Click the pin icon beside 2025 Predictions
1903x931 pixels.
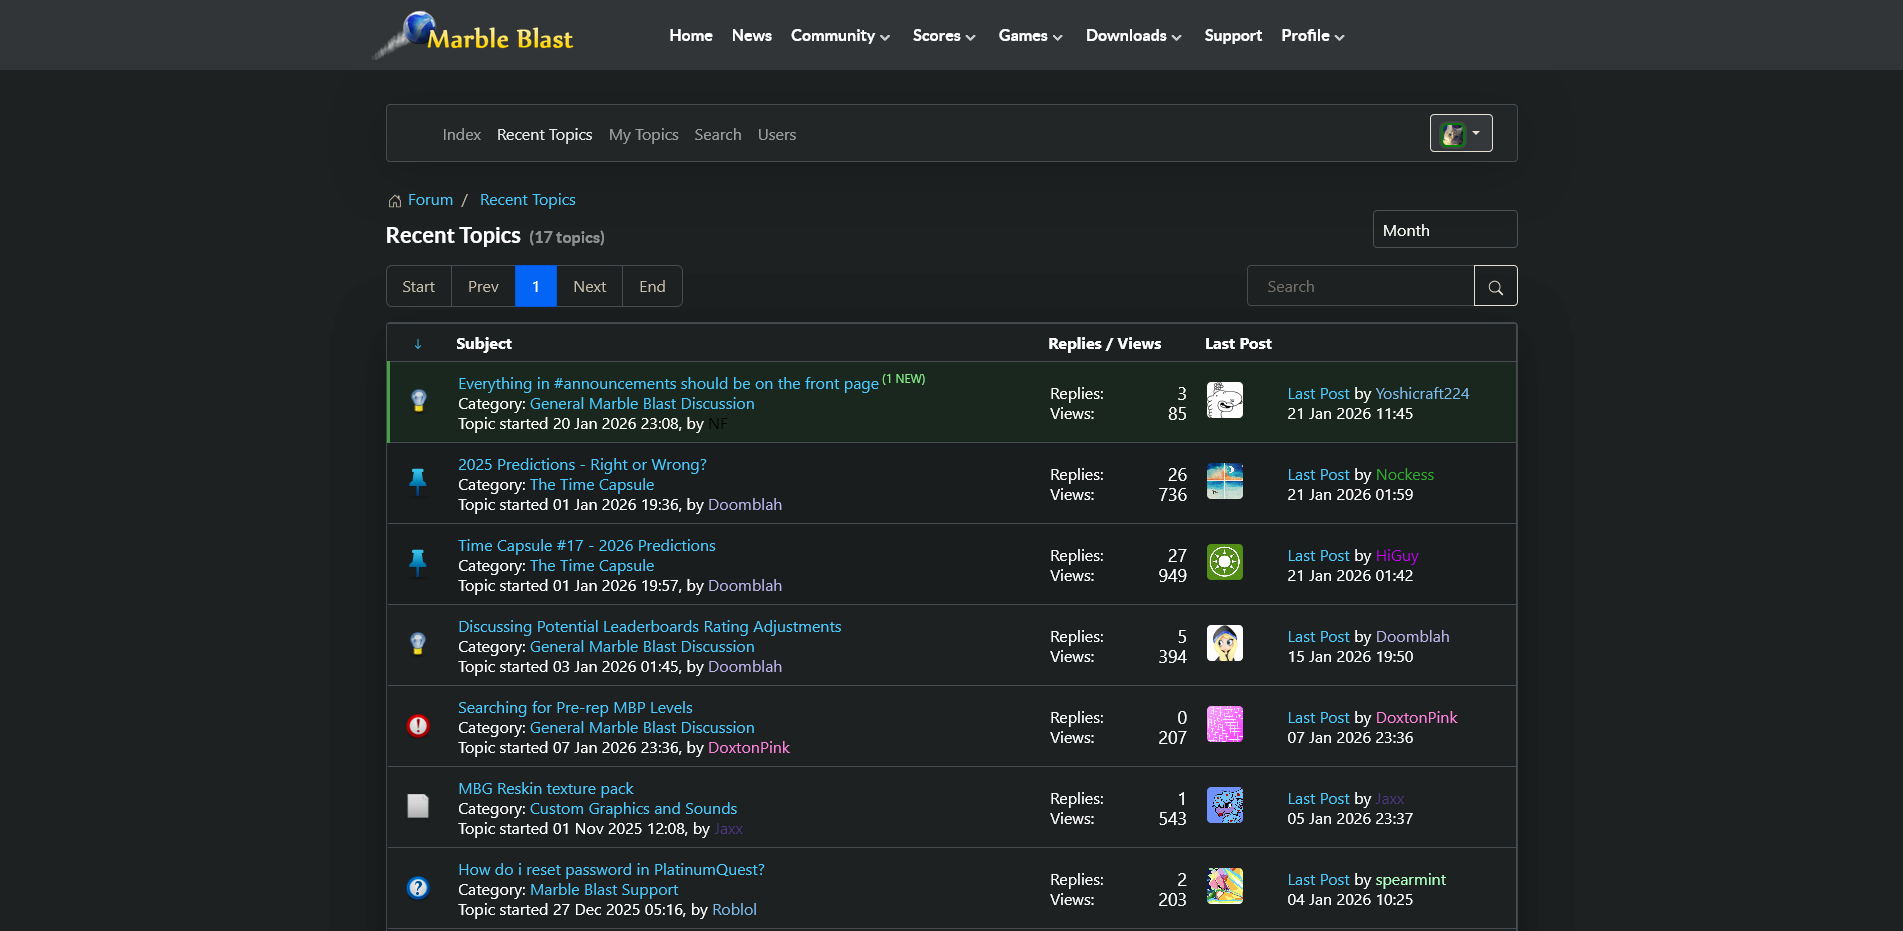(418, 482)
